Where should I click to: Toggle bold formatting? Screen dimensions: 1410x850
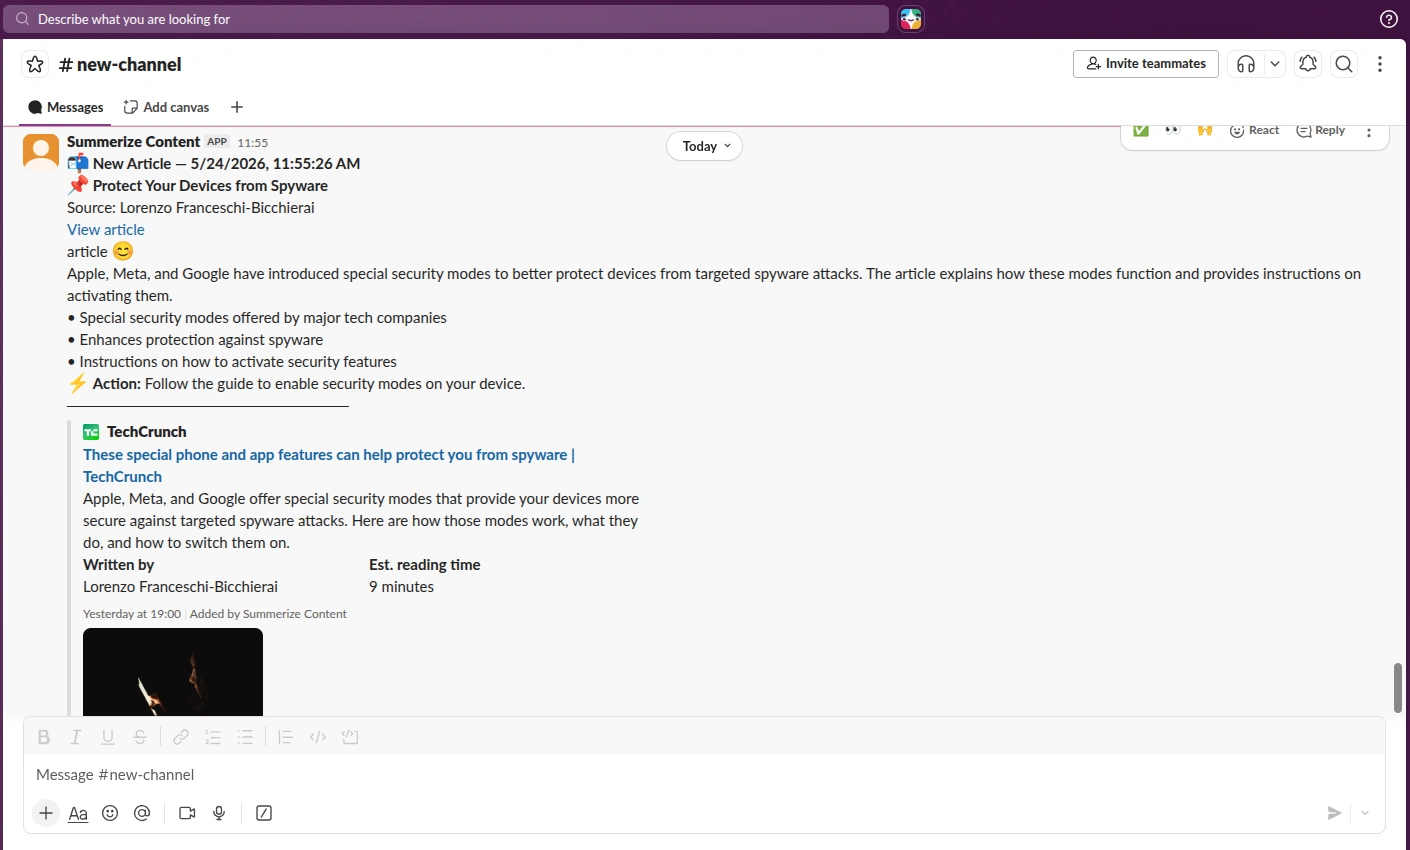pyautogui.click(x=44, y=737)
